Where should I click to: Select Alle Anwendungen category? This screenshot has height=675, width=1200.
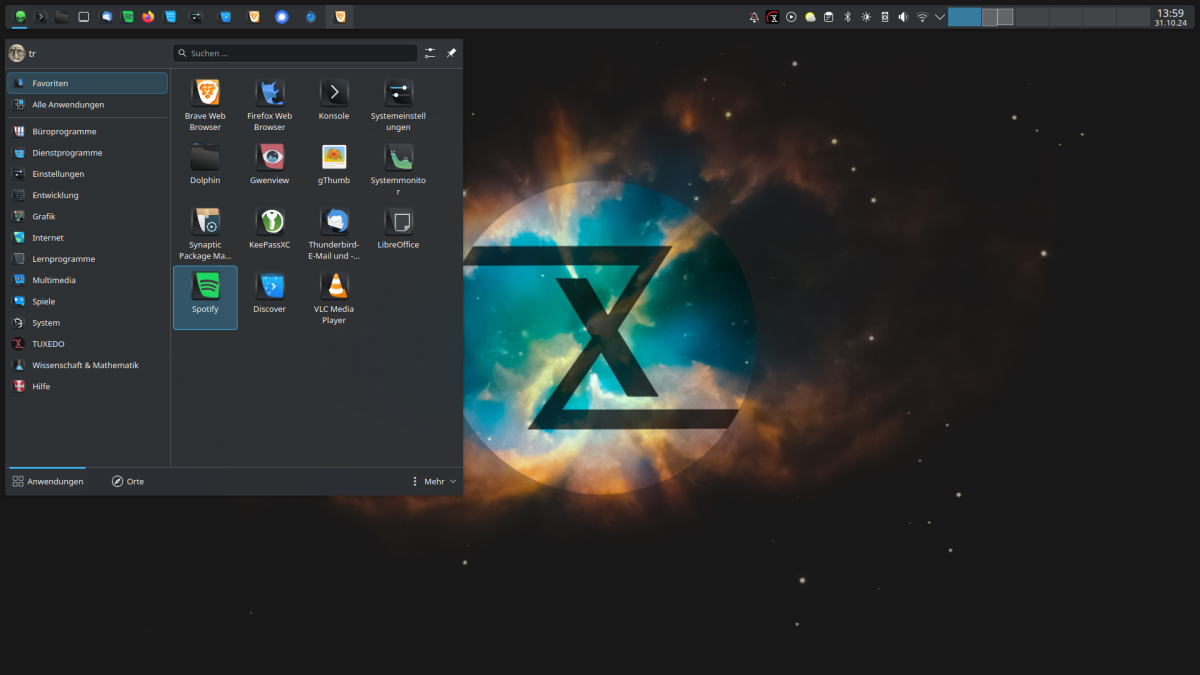pyautogui.click(x=87, y=104)
